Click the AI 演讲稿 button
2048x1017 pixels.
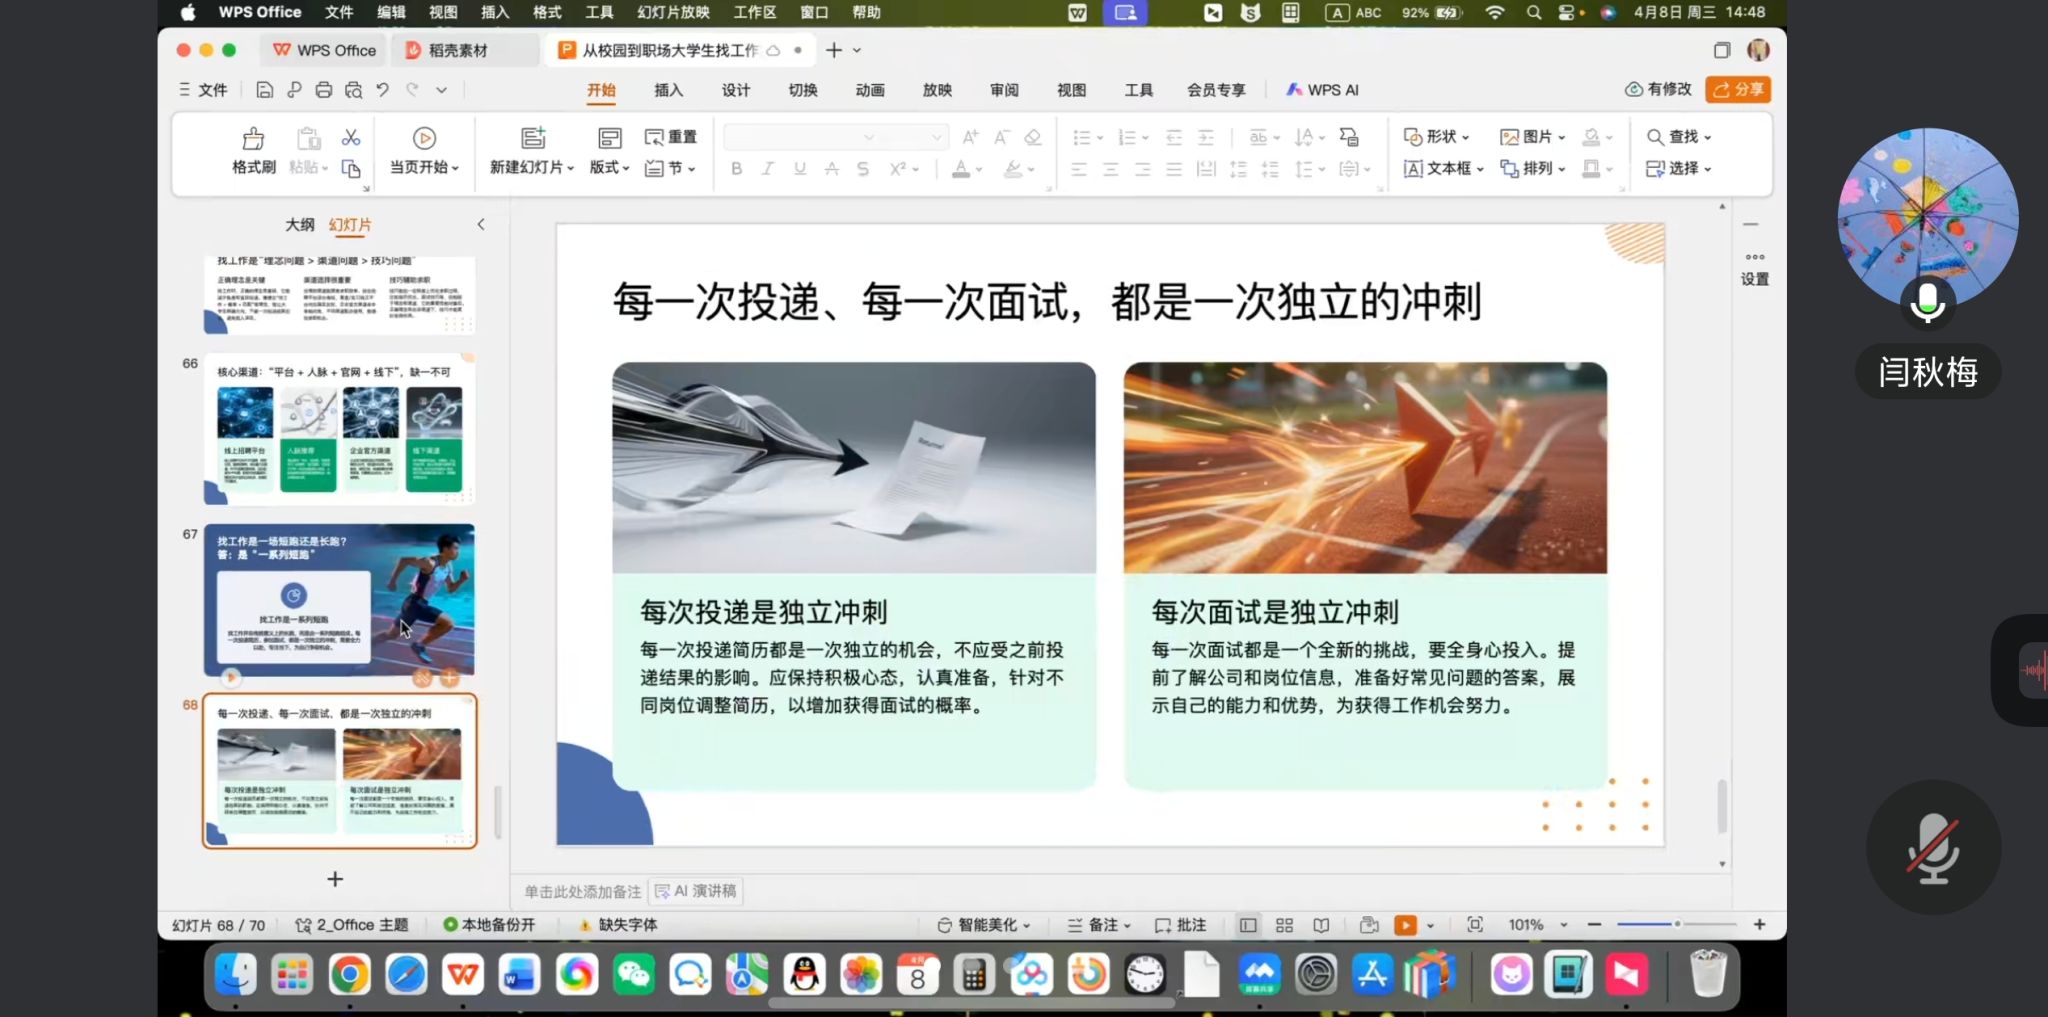coord(696,891)
